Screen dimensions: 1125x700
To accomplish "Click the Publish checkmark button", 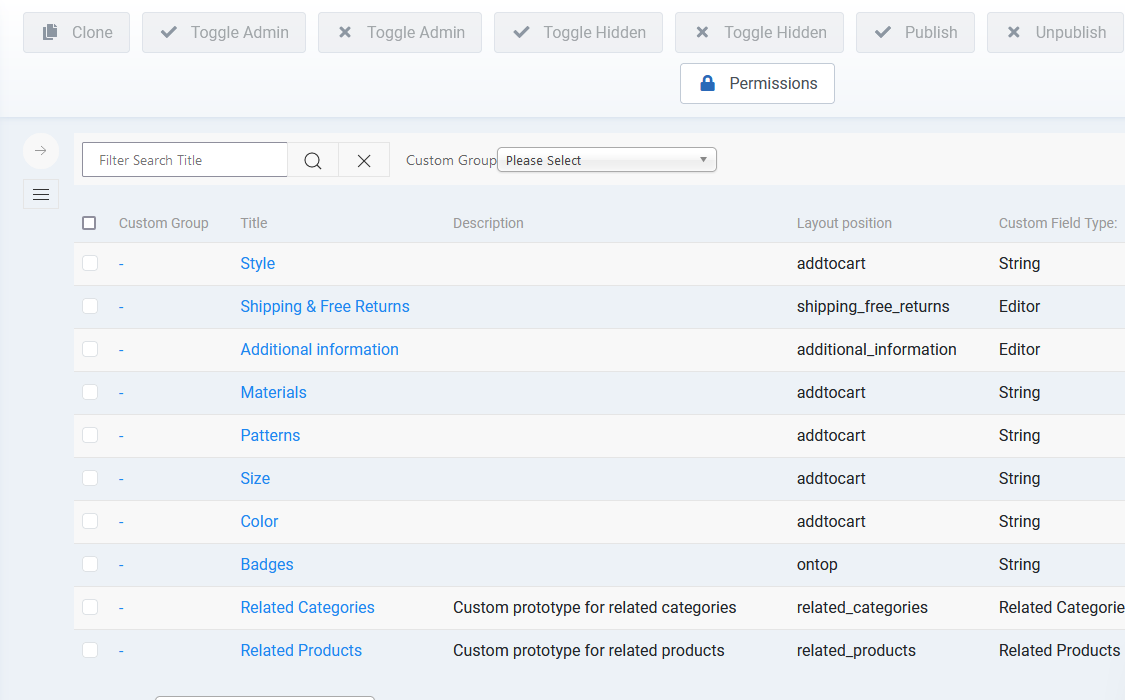I will (915, 33).
